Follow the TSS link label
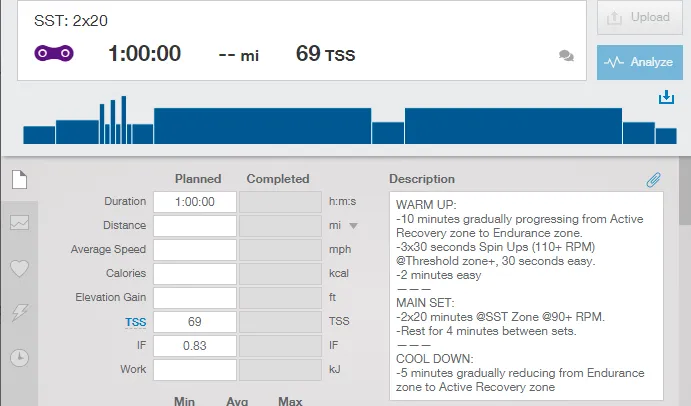The image size is (691, 406). click(135, 322)
